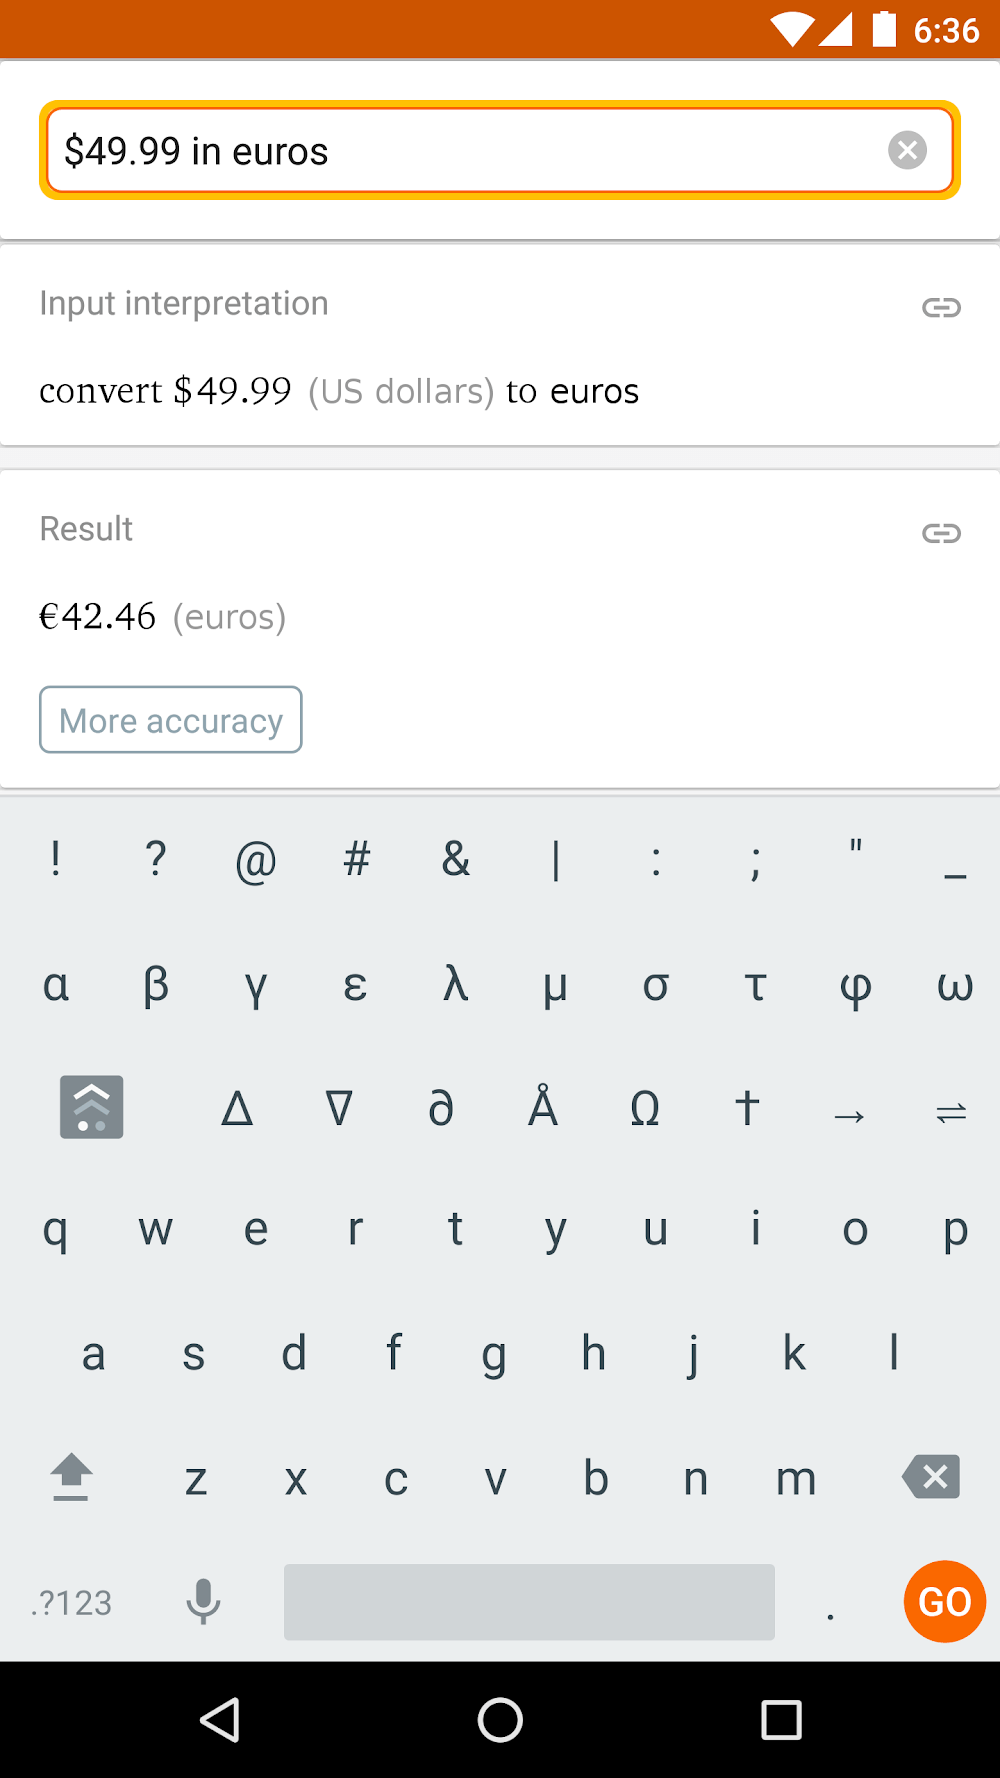Image resolution: width=1000 pixels, height=1778 pixels.
Task: Tap the Android back navigation button
Action: pos(220,1720)
